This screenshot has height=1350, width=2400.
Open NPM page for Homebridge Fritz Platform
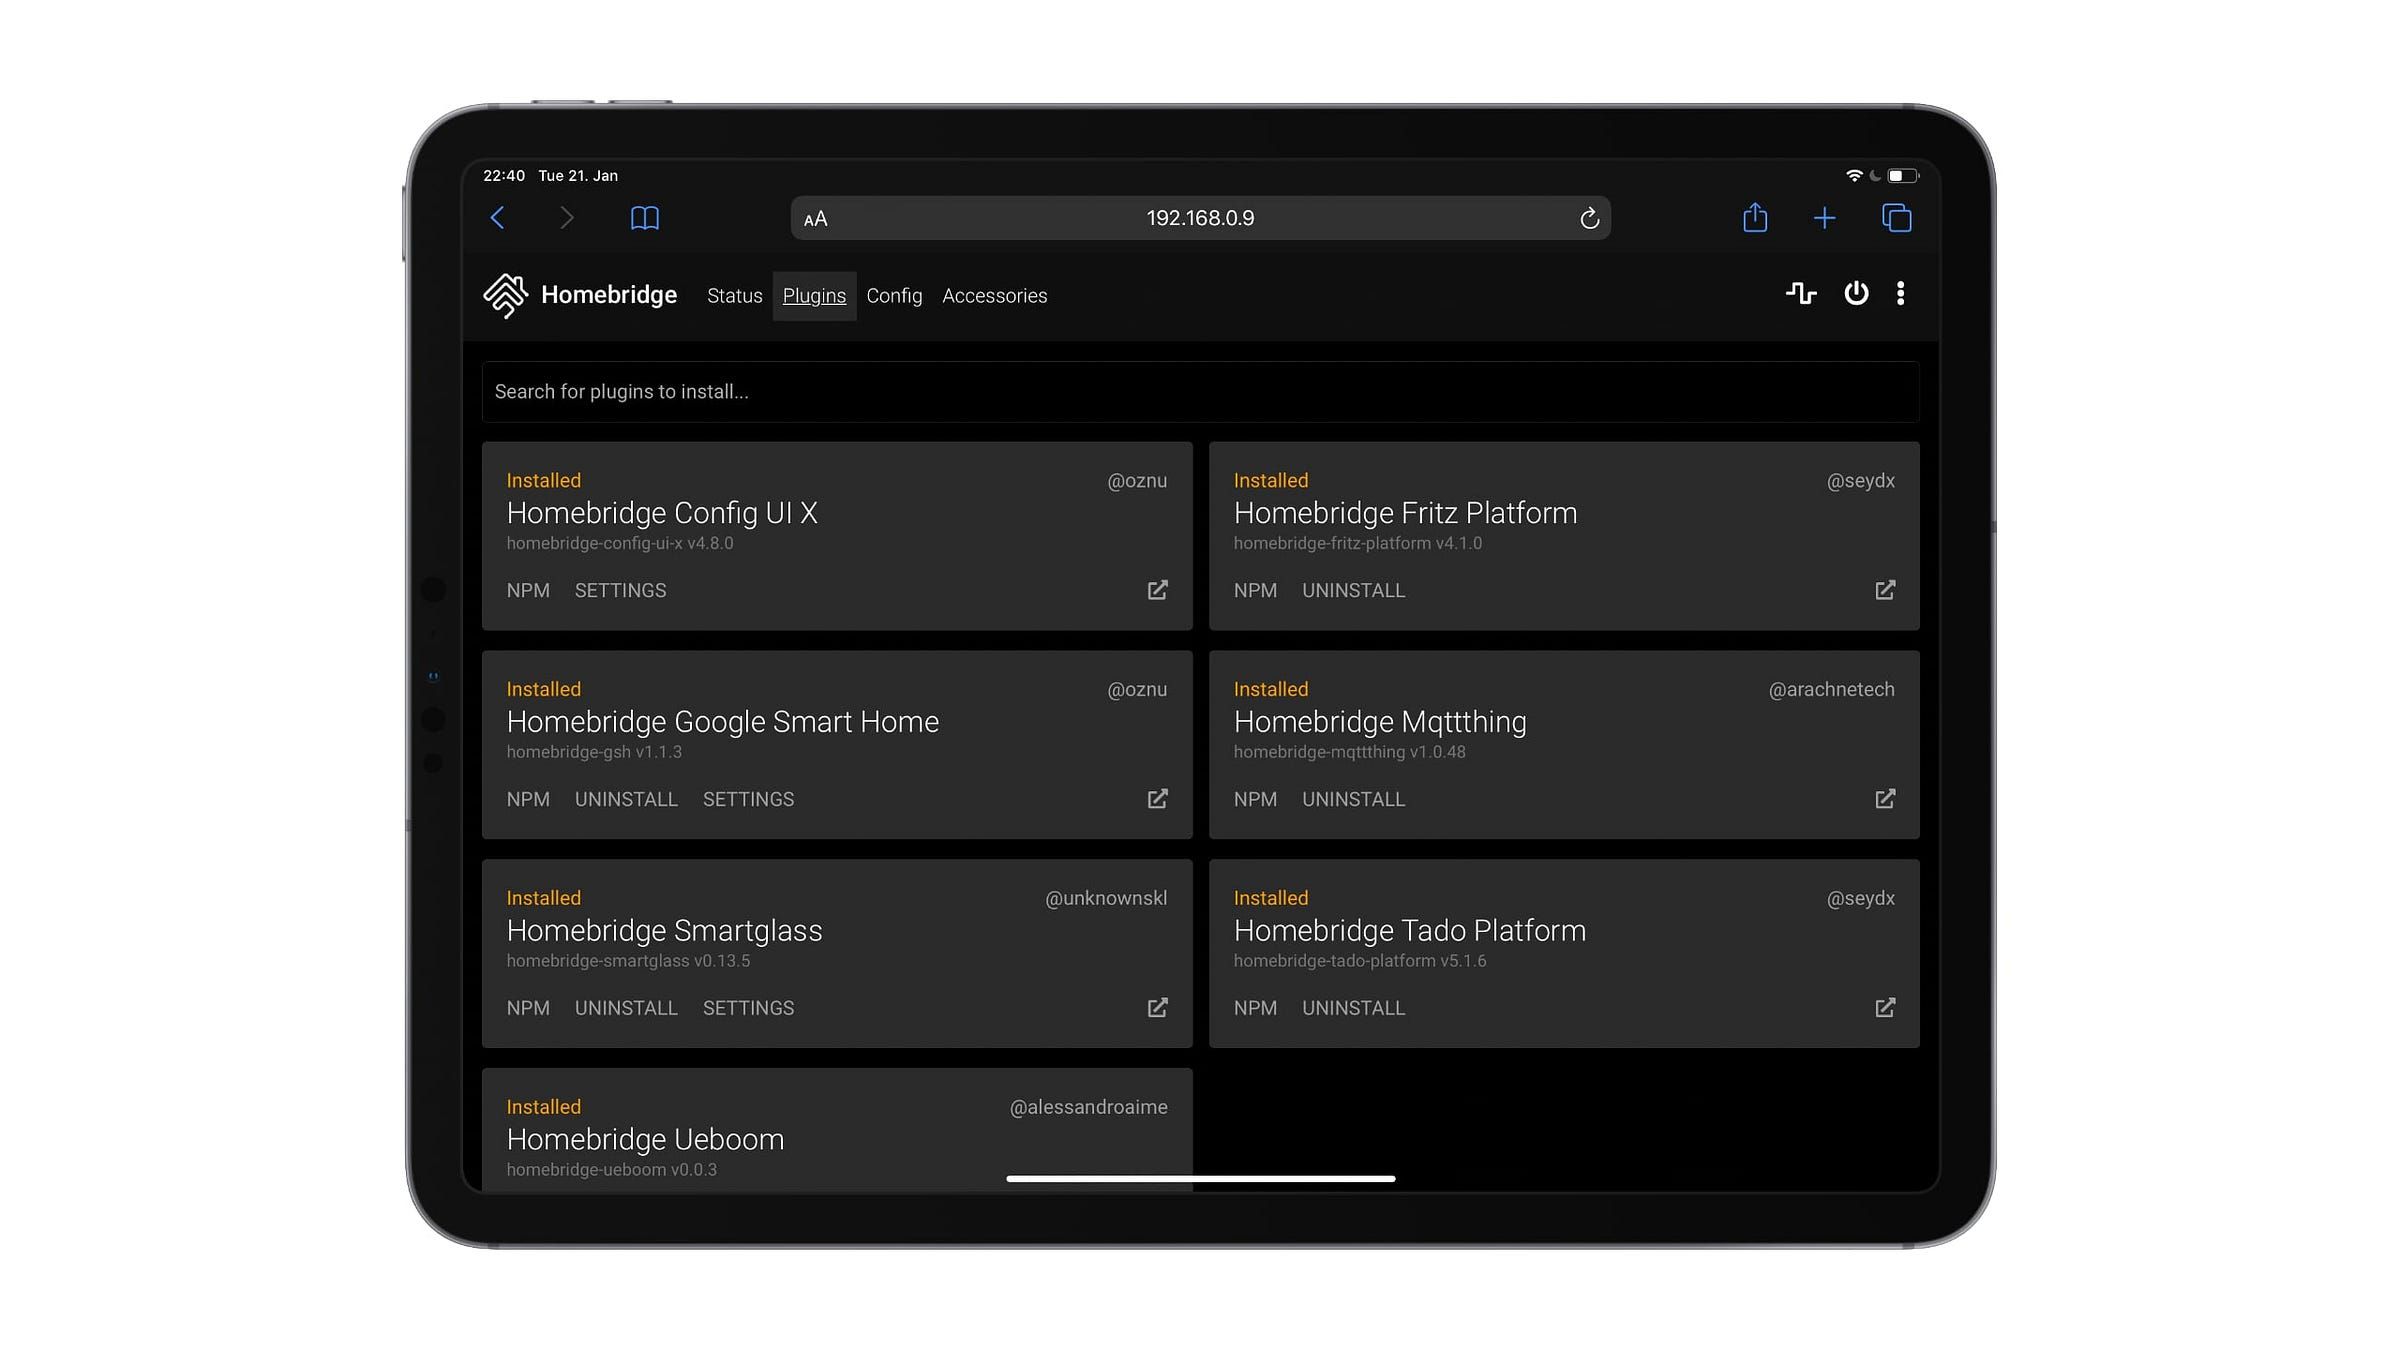tap(1255, 591)
